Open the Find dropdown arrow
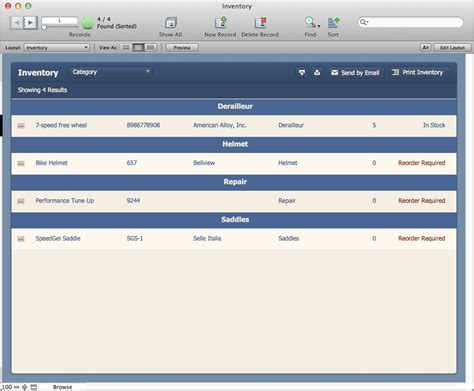The image size is (474, 391). point(319,26)
